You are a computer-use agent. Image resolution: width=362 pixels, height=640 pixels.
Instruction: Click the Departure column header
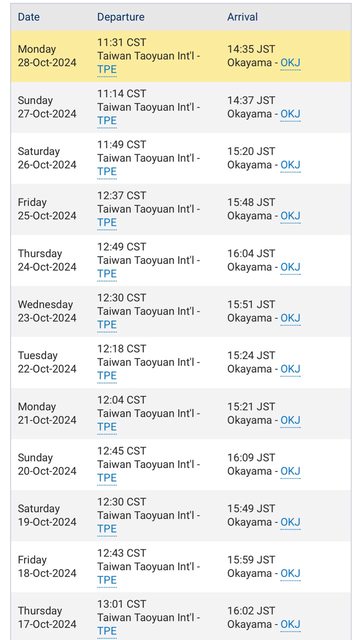point(120,17)
